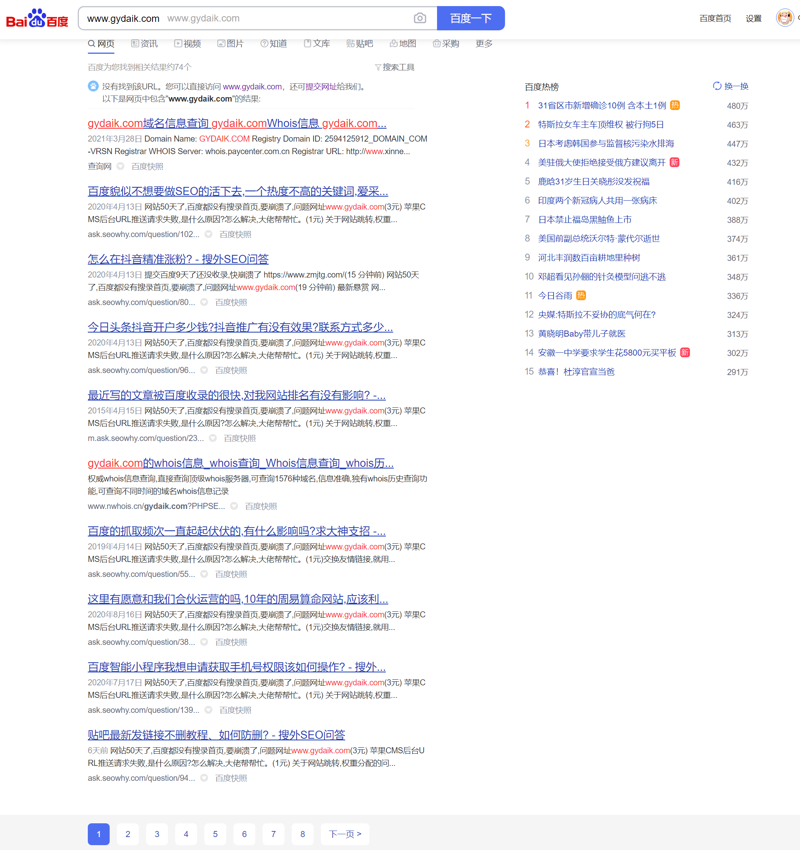Open hot topic 鹿晗31岁生日
Viewport: 800px width, 850px height.
pos(593,181)
